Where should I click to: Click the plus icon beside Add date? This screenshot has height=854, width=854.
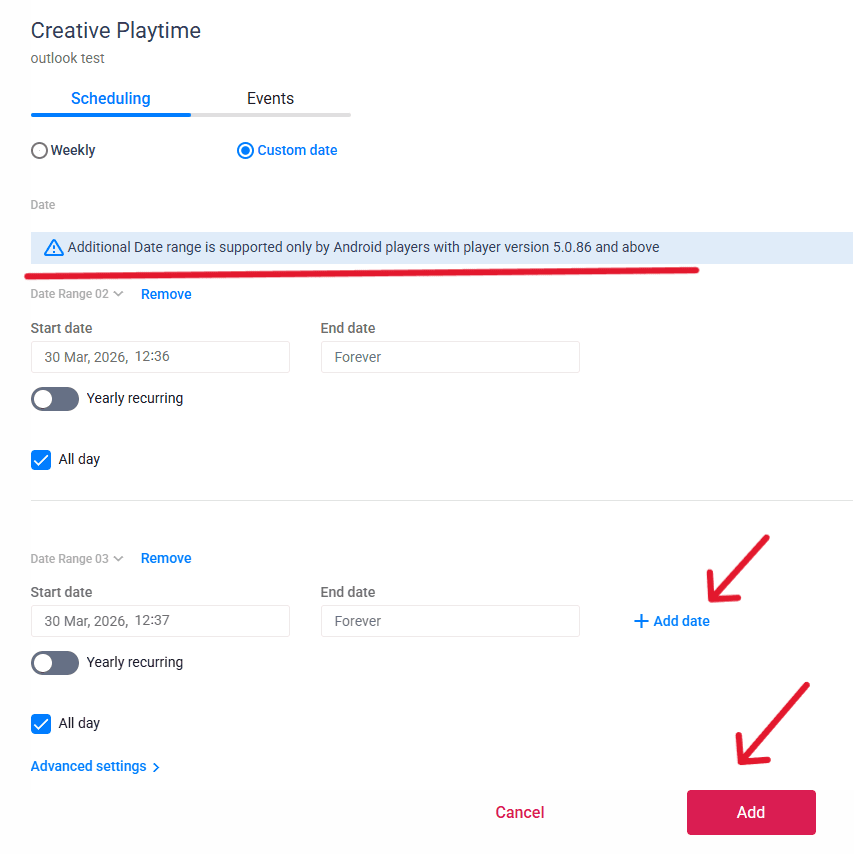tap(641, 621)
